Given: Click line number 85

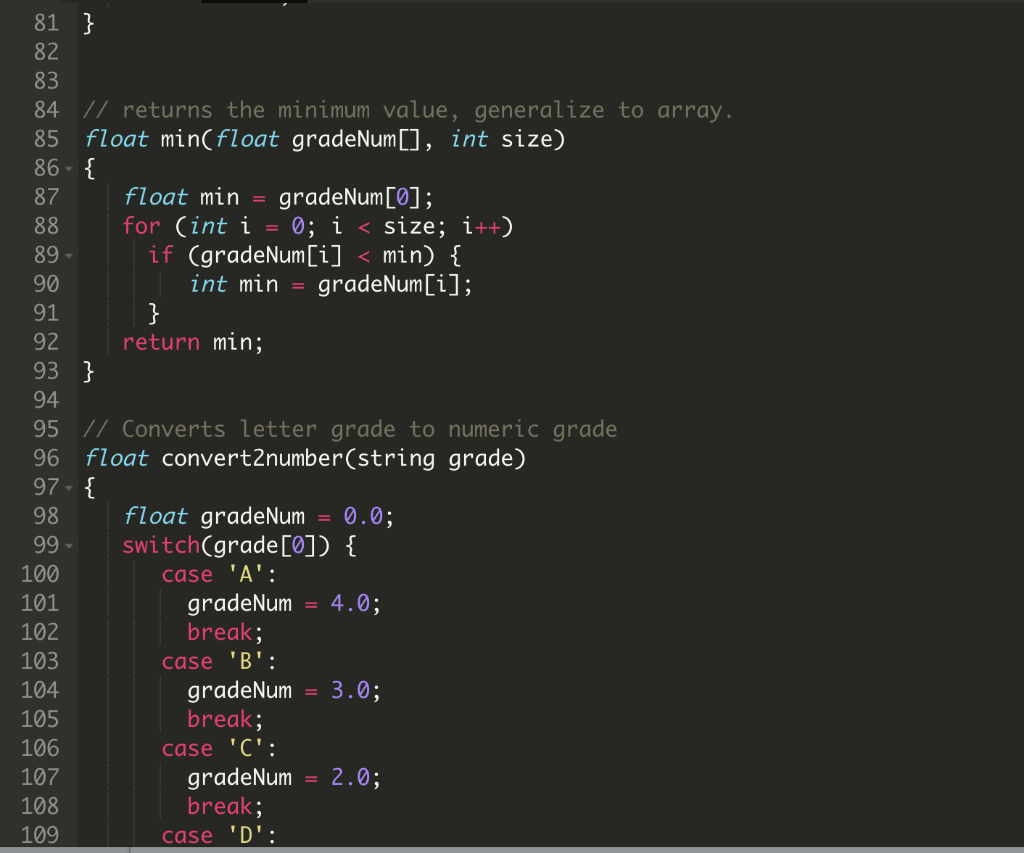Looking at the screenshot, I should [45, 139].
